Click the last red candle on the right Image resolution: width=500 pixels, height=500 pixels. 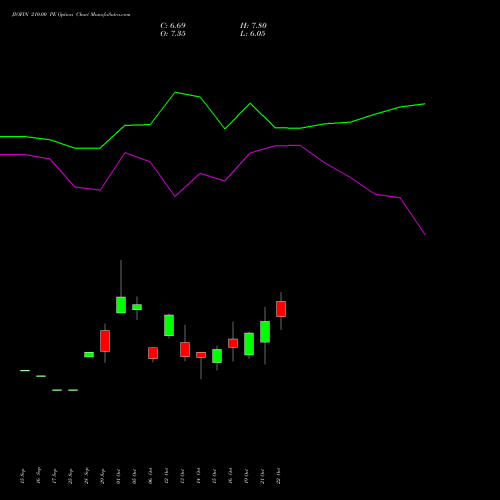pos(281,309)
